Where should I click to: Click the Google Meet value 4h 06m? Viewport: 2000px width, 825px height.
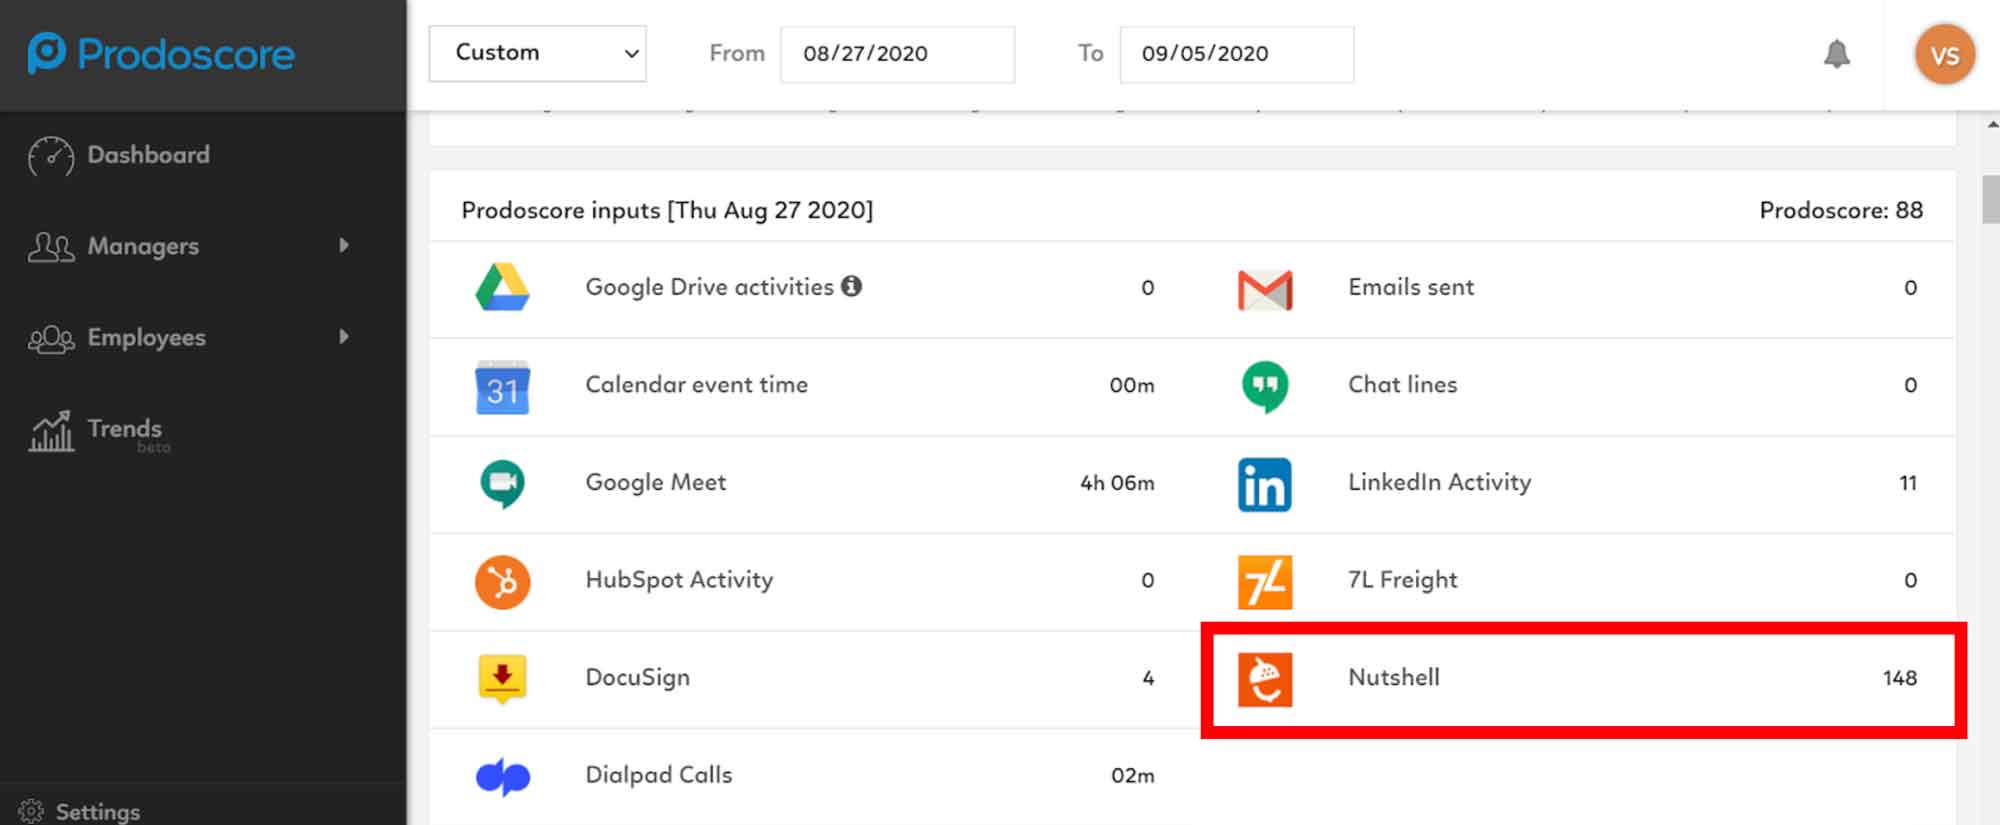[x=1117, y=483]
